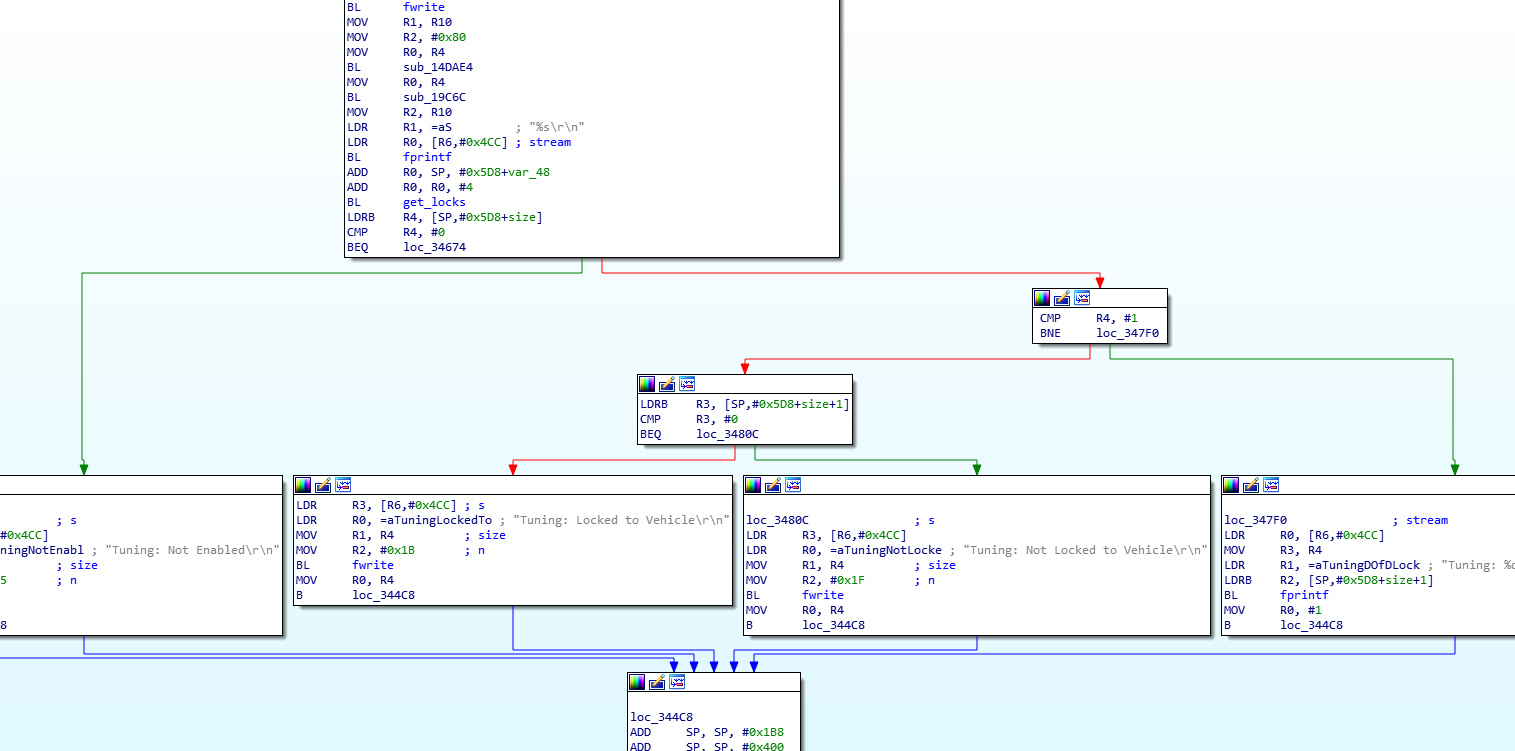
Task: Select the #0x1B immediate value
Action: [x=397, y=550]
